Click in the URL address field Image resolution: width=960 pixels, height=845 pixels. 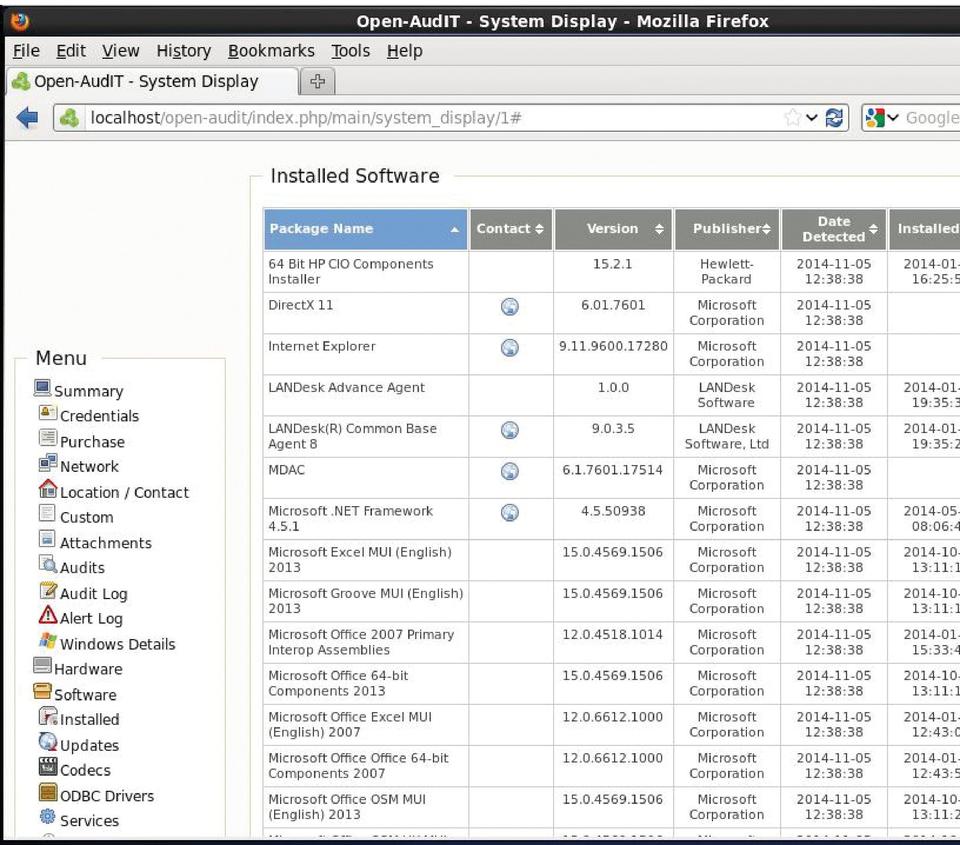tap(430, 118)
